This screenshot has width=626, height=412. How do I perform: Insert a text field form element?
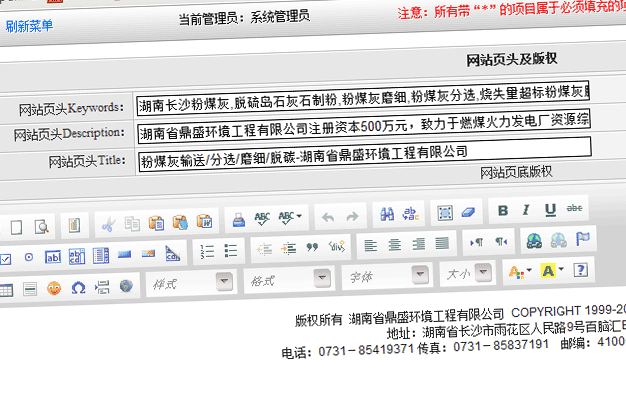click(x=53, y=257)
